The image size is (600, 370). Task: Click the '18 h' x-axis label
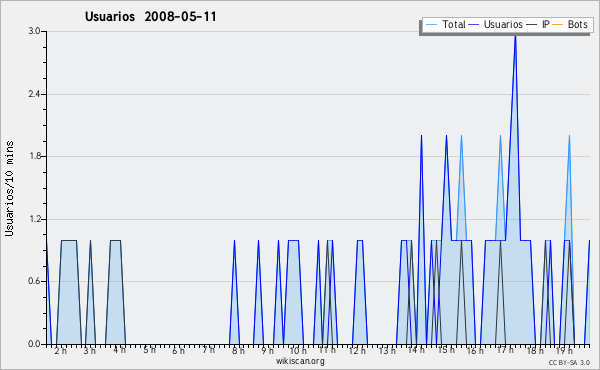535,350
